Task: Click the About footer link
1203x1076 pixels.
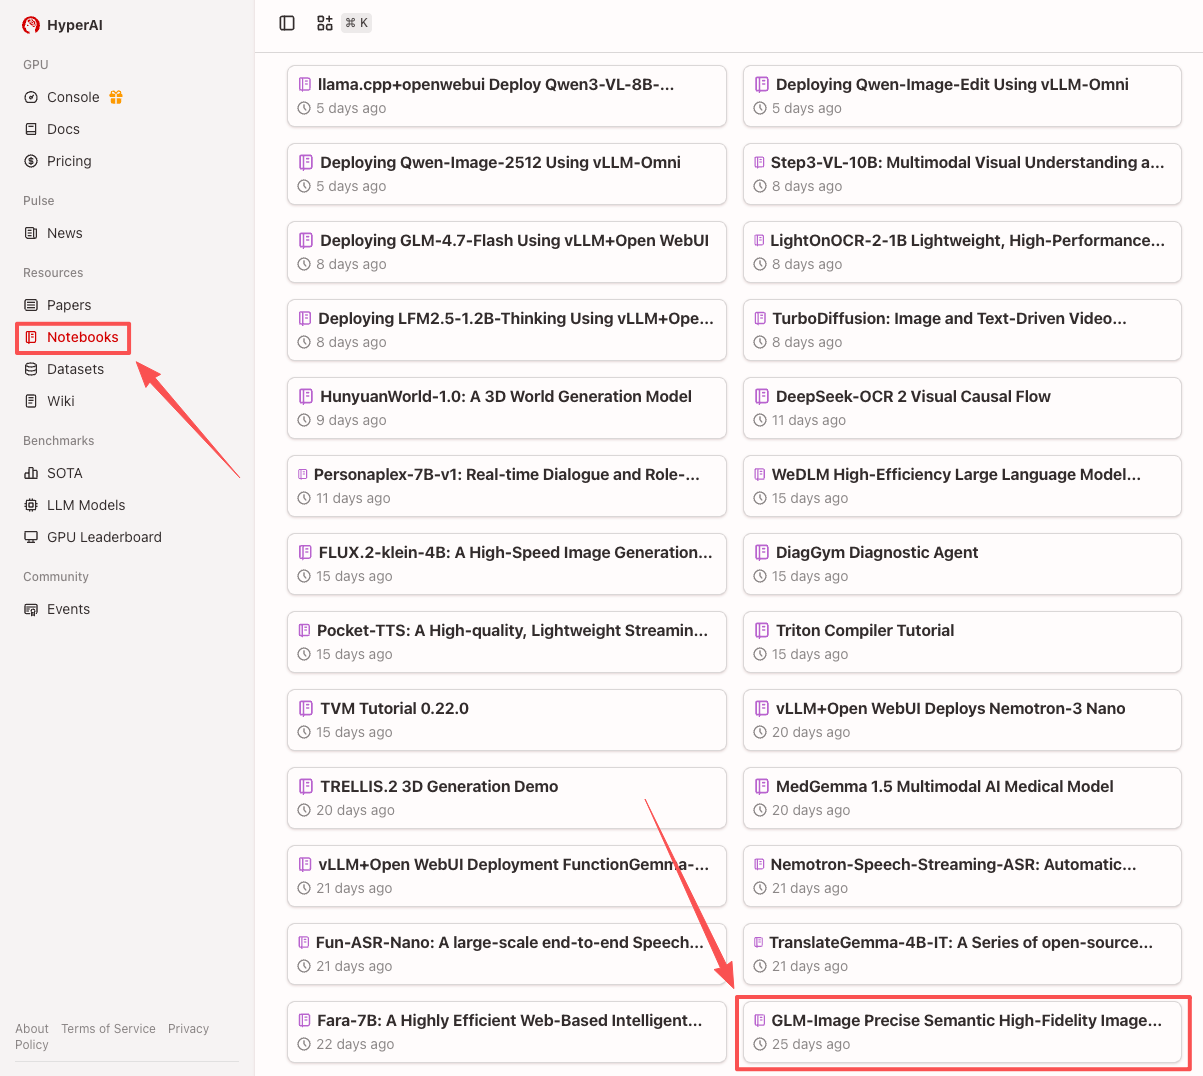Action: pyautogui.click(x=32, y=1028)
